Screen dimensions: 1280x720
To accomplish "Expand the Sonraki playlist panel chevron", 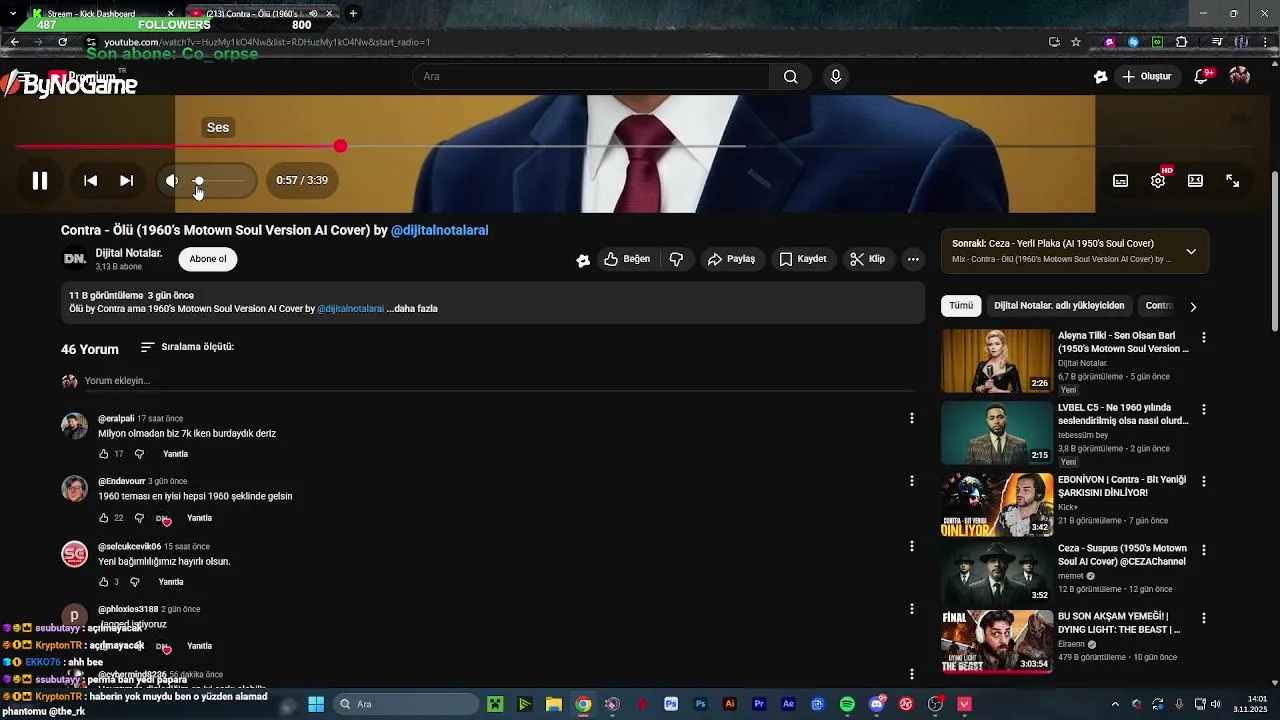I will coord(1191,251).
